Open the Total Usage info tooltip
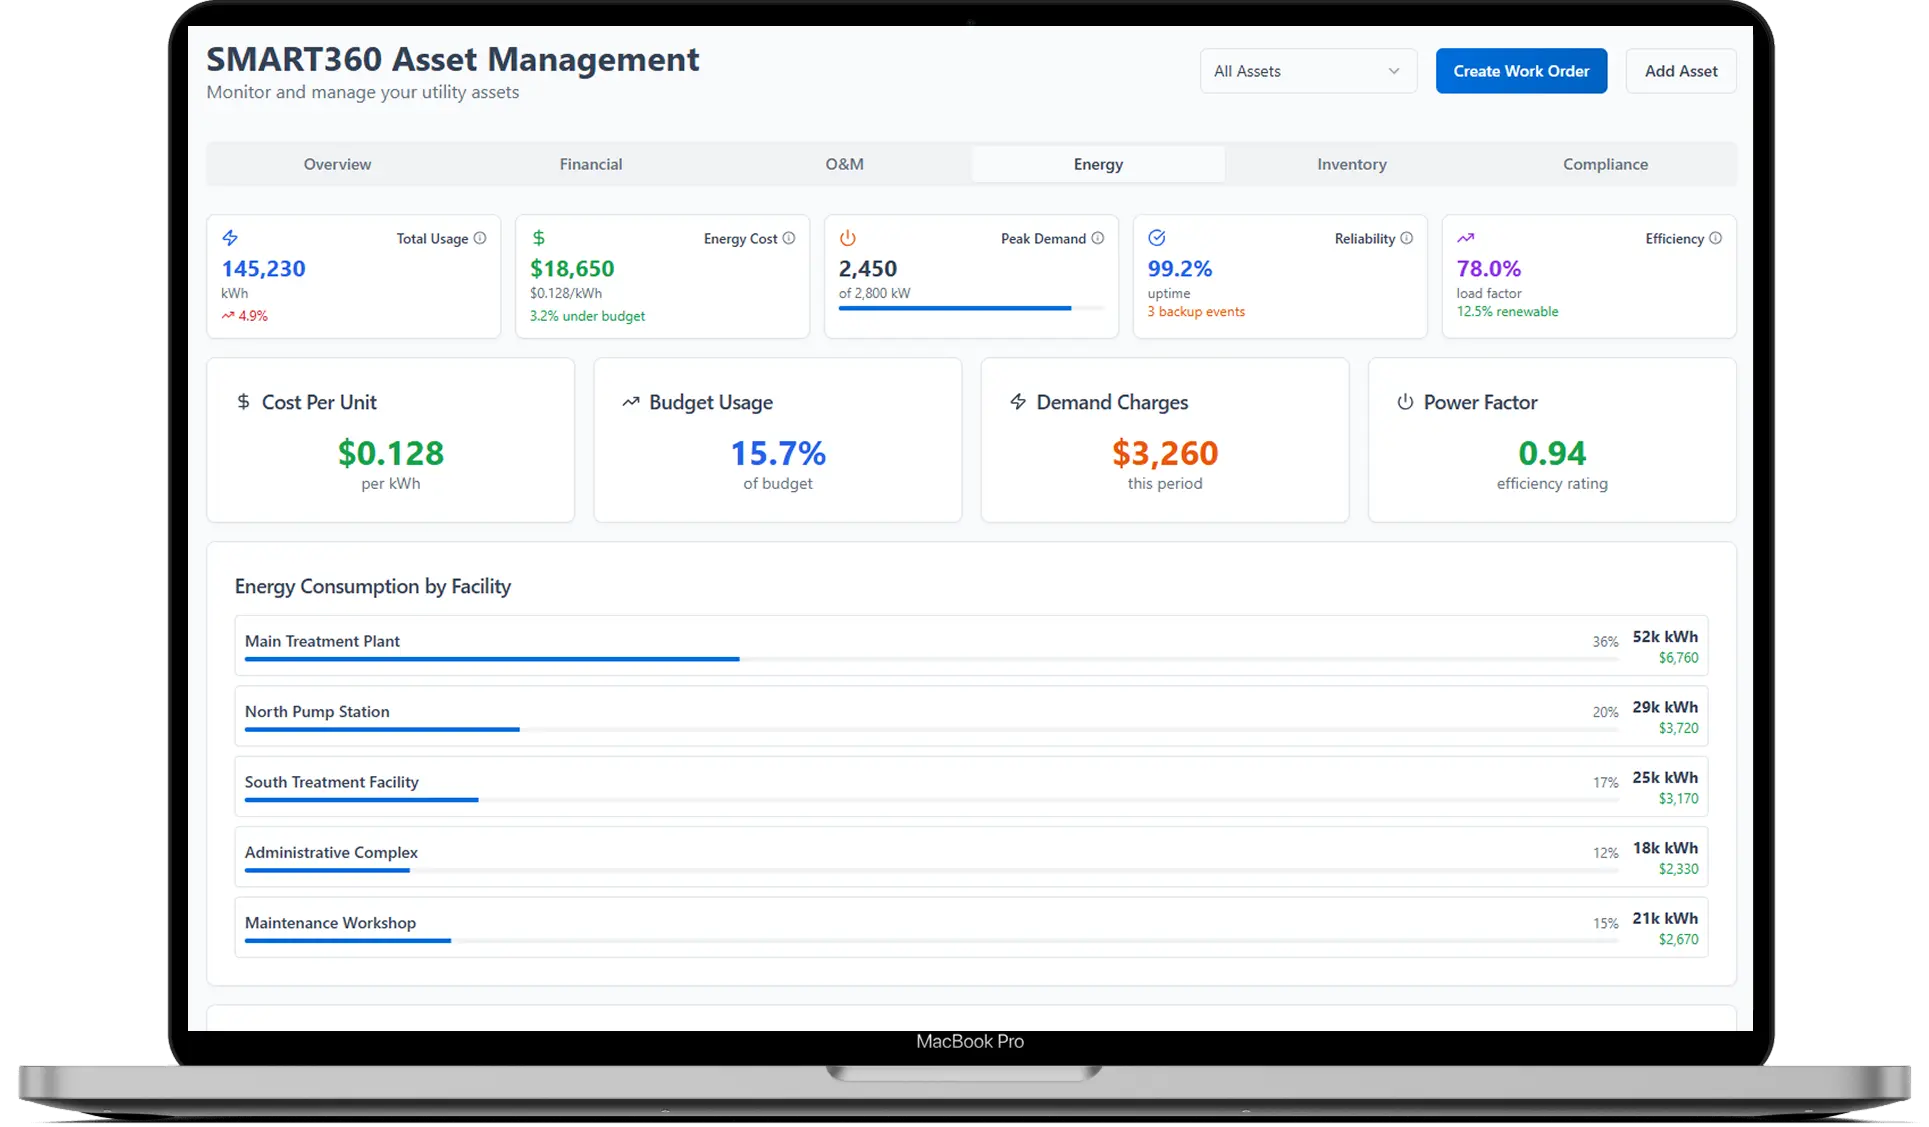 pyautogui.click(x=481, y=238)
